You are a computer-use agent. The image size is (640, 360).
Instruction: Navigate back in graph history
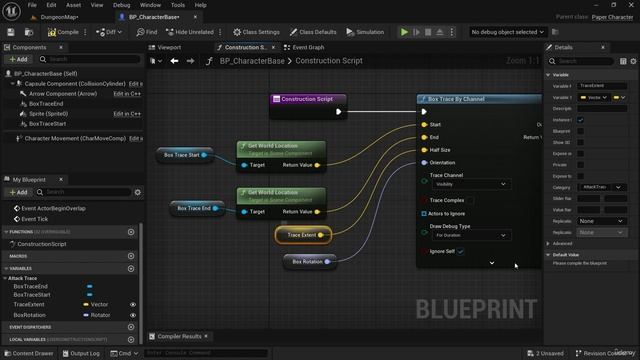click(x=174, y=61)
